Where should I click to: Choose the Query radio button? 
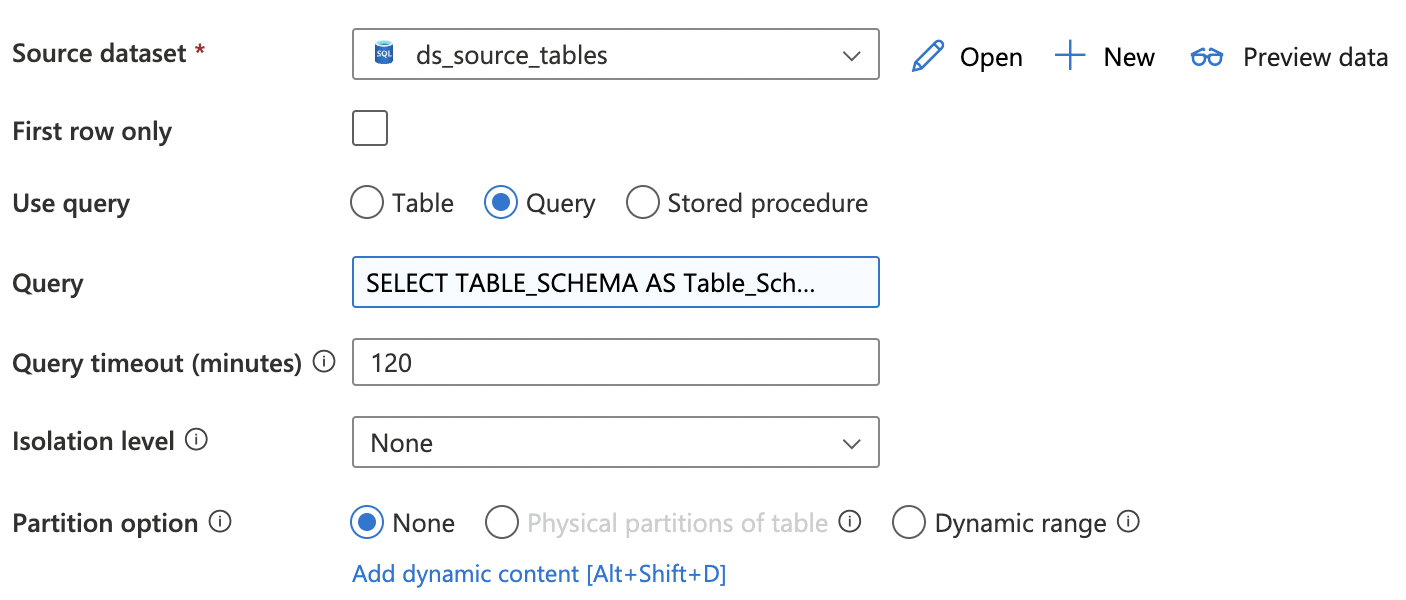click(500, 203)
